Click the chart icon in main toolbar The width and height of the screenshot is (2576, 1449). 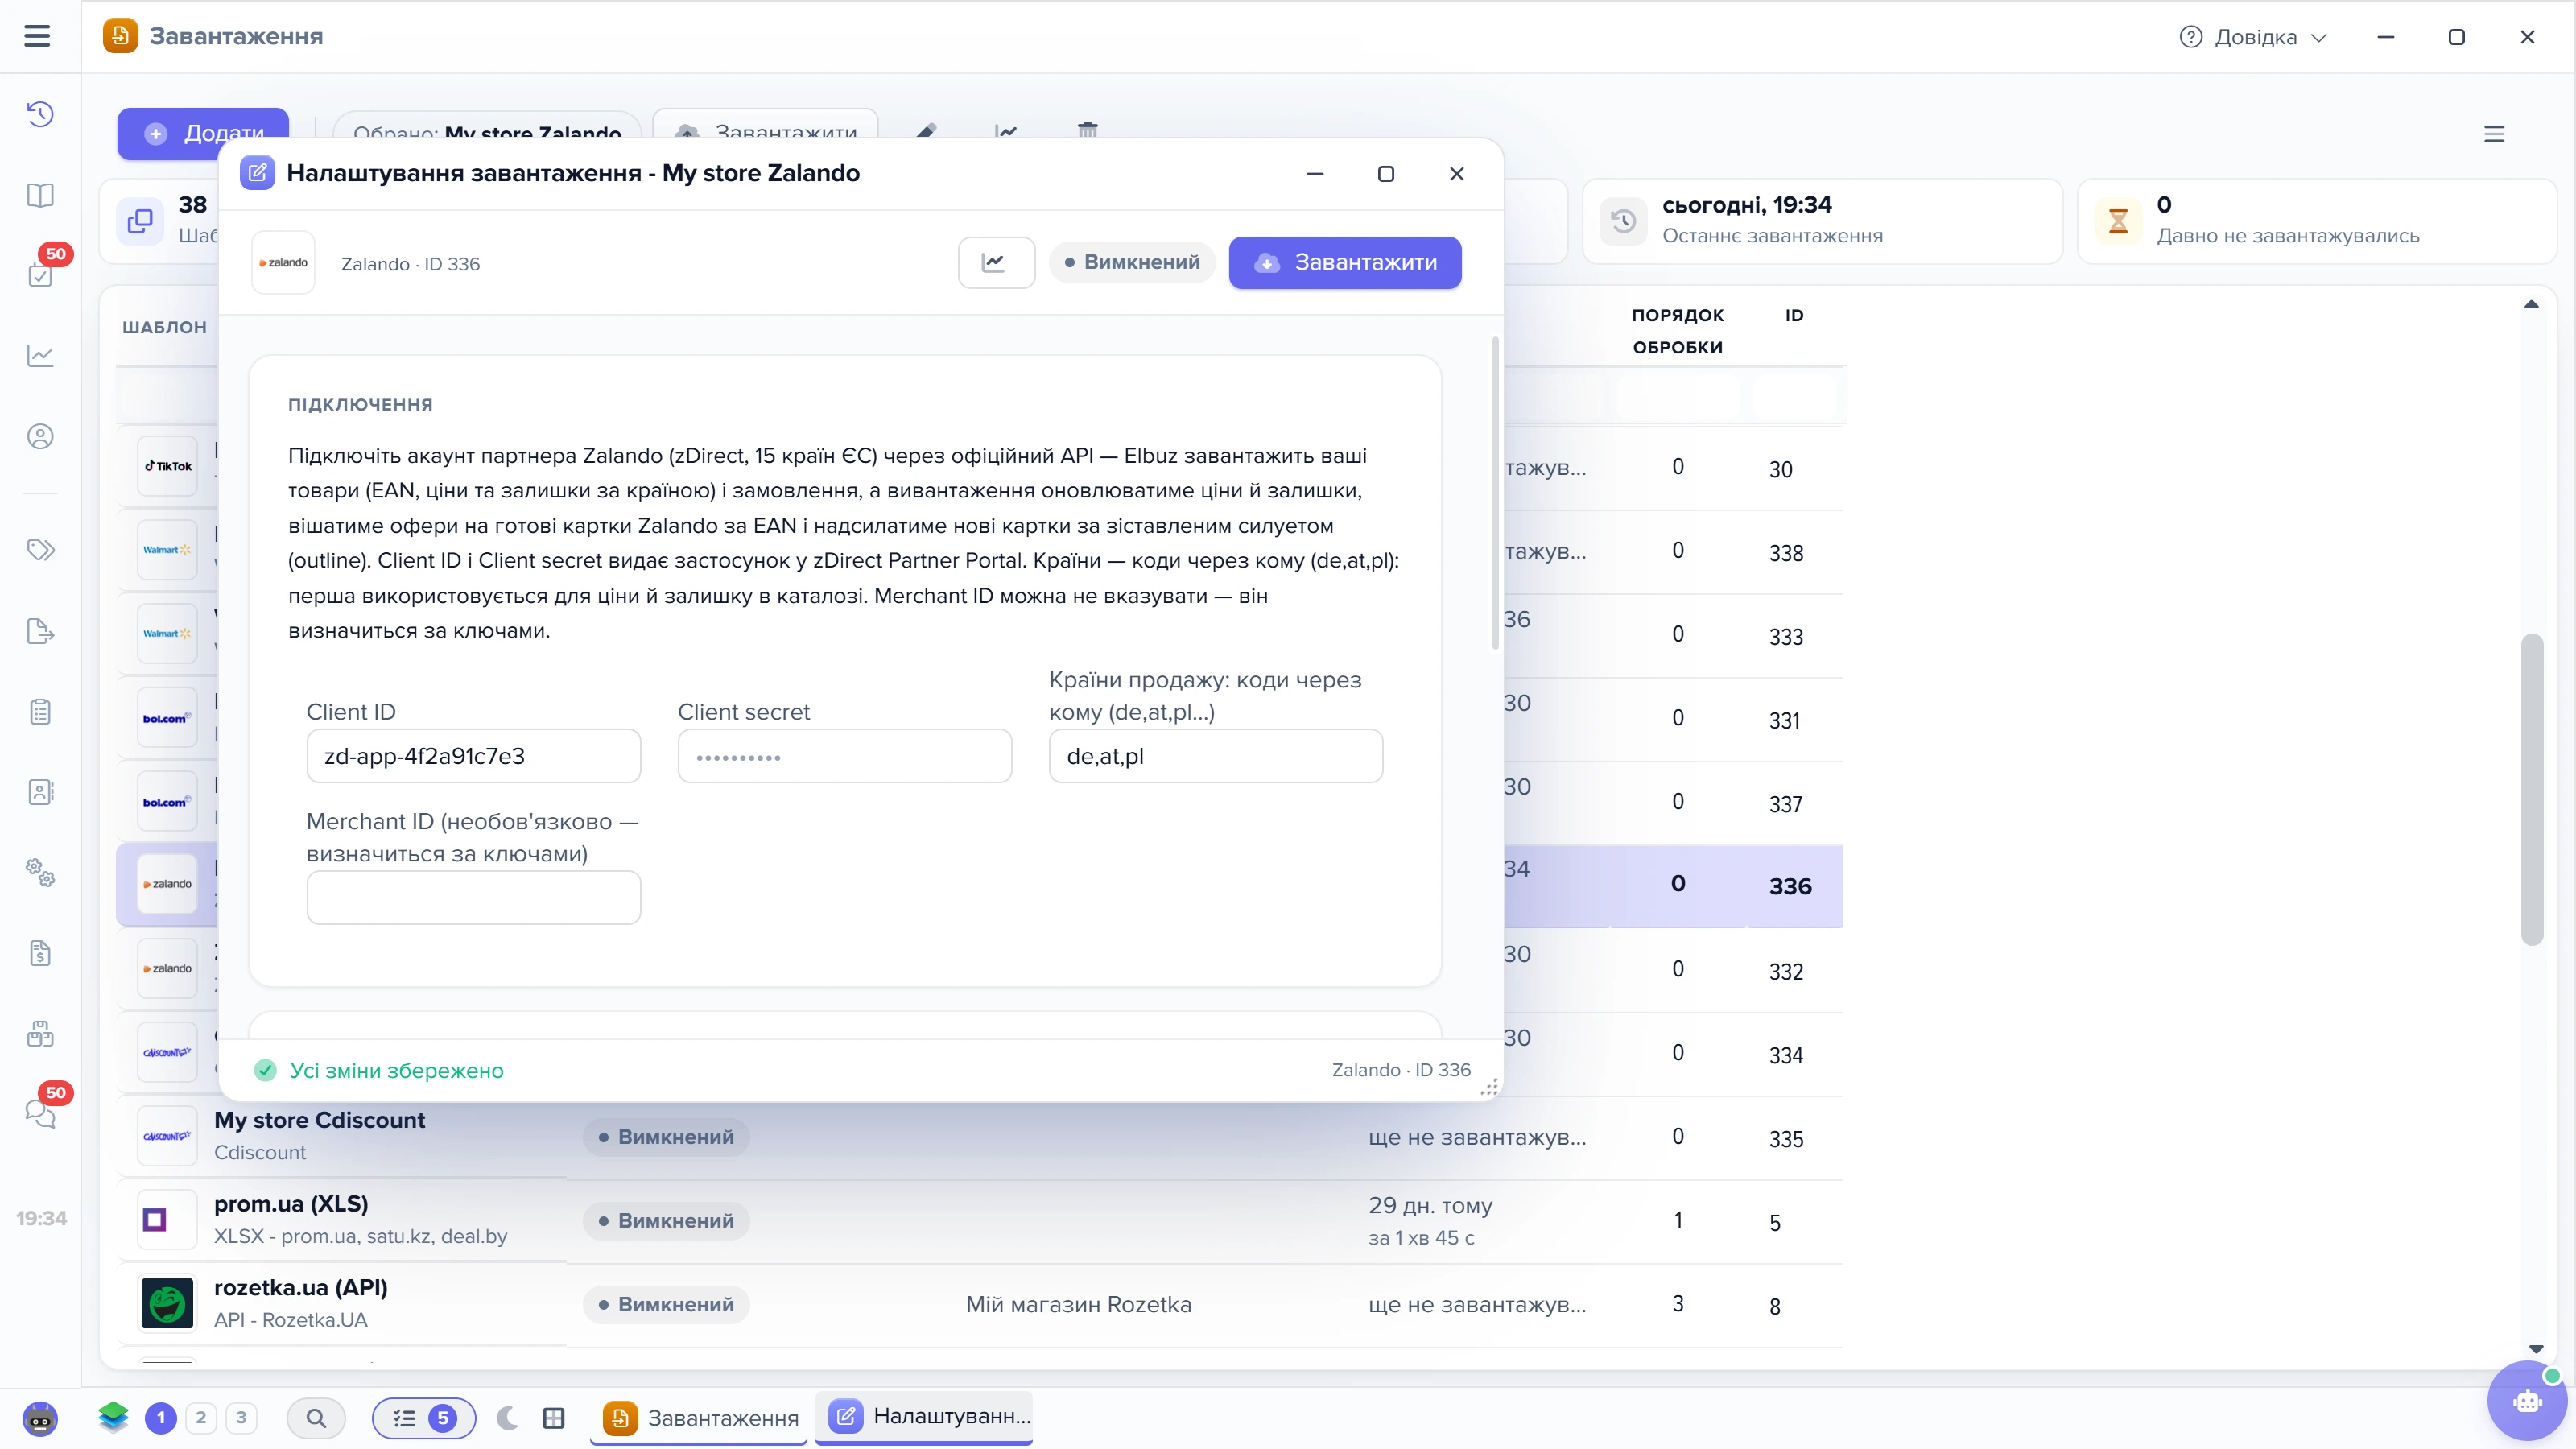coord(1007,132)
